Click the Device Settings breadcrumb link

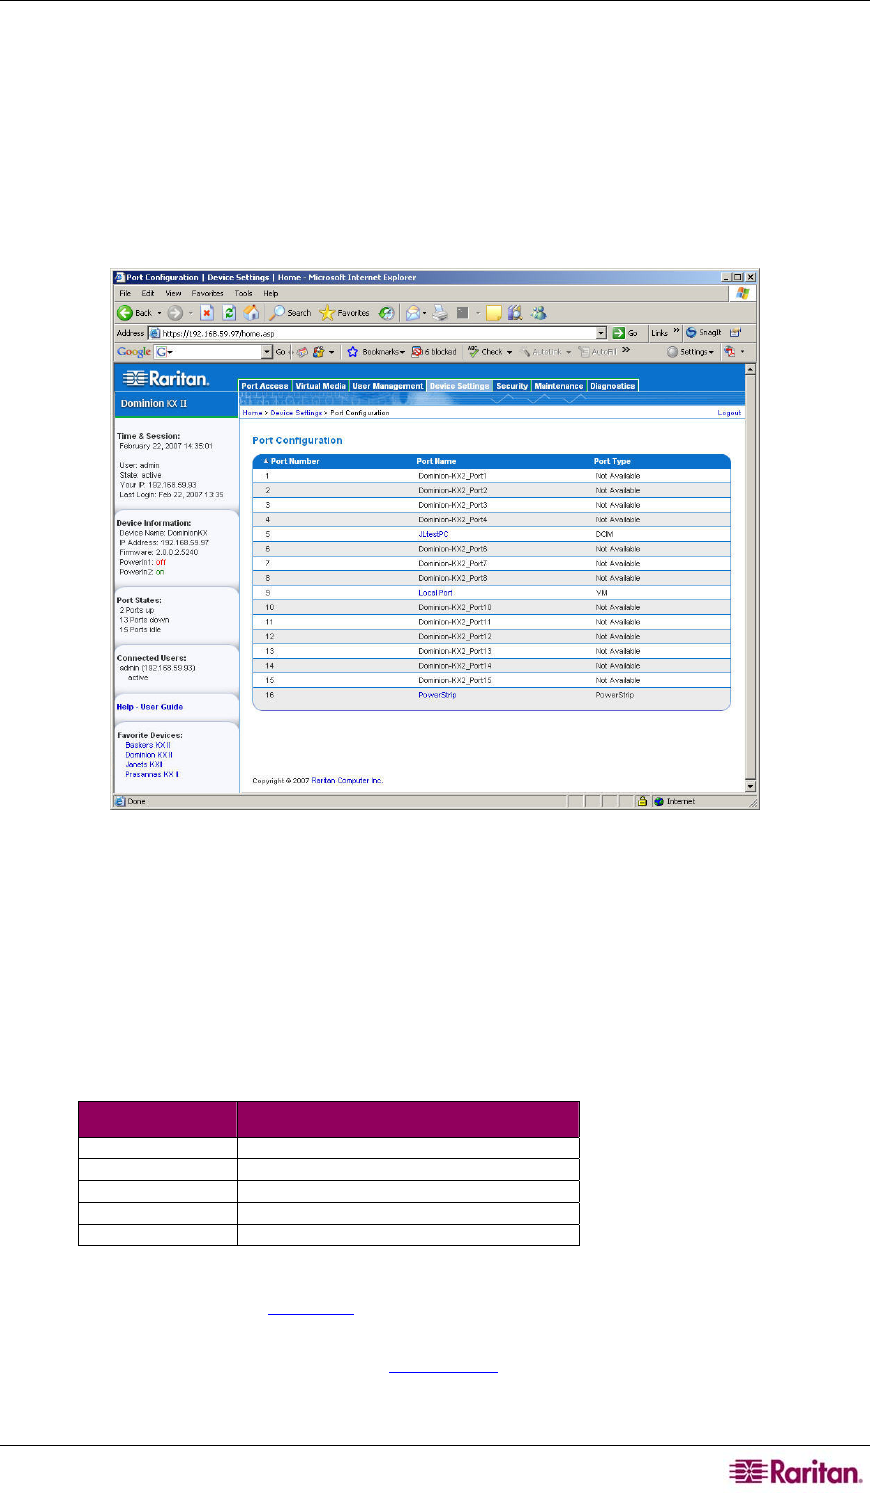(x=297, y=413)
